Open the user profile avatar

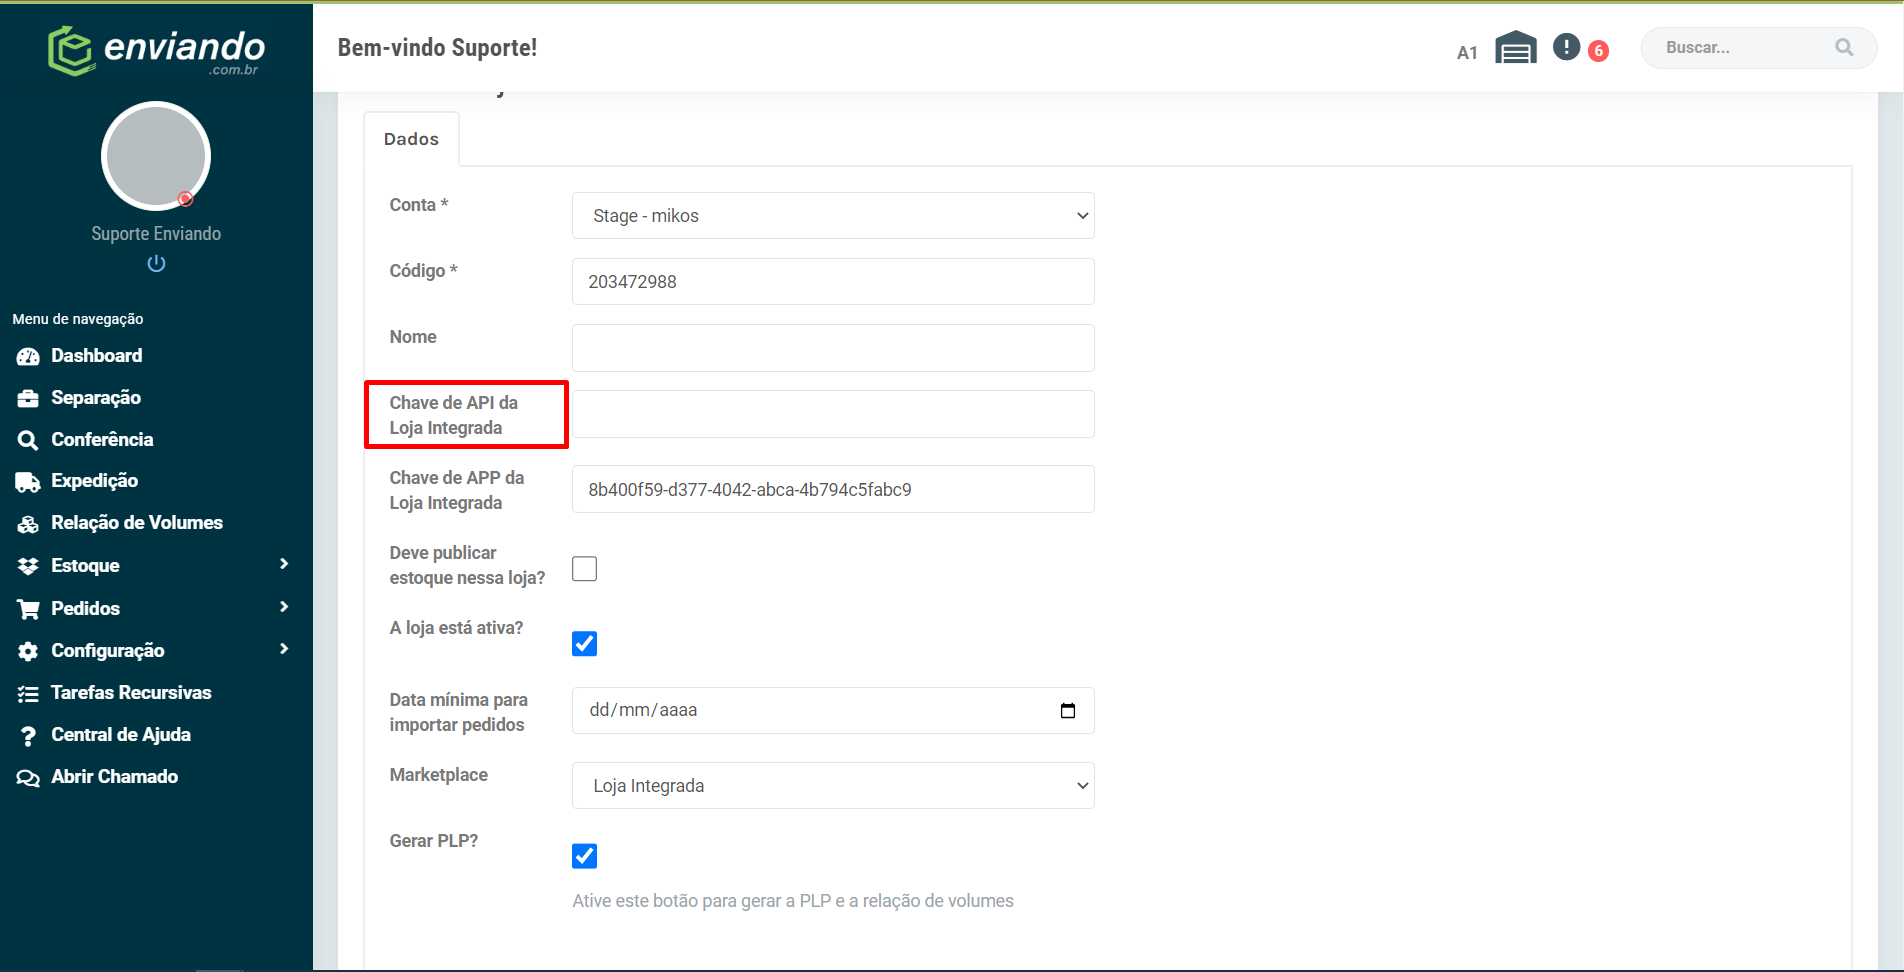click(x=156, y=156)
